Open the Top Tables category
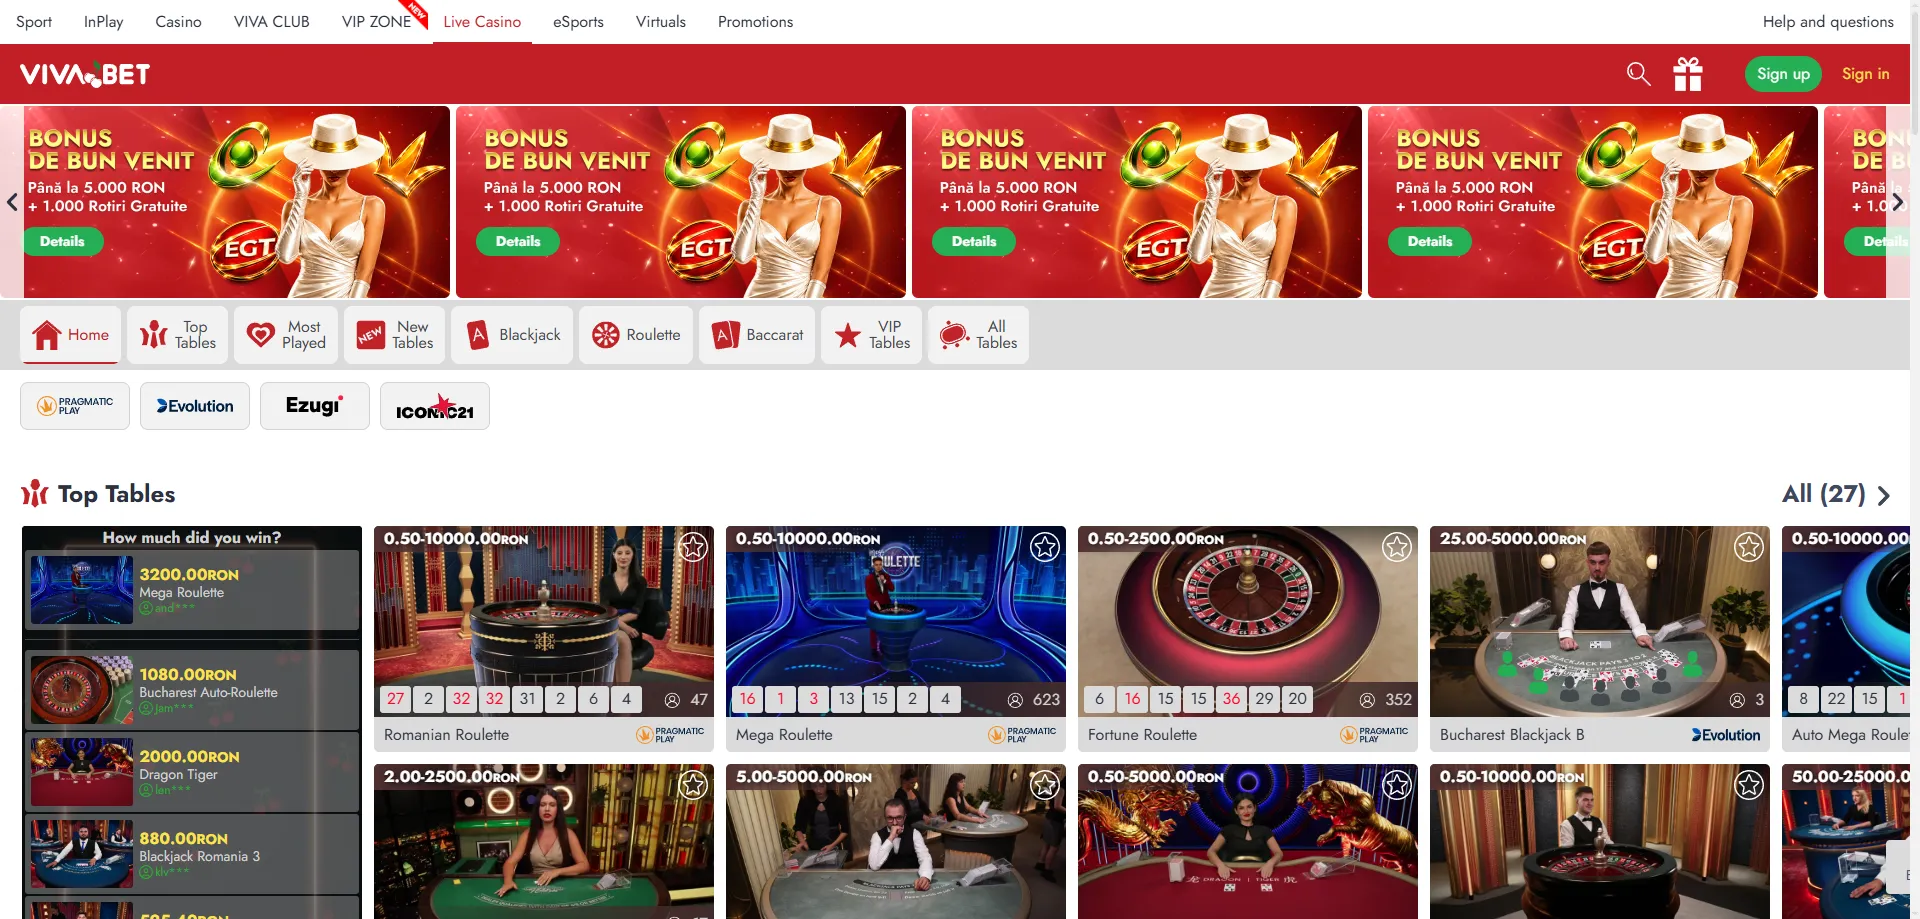 [177, 335]
